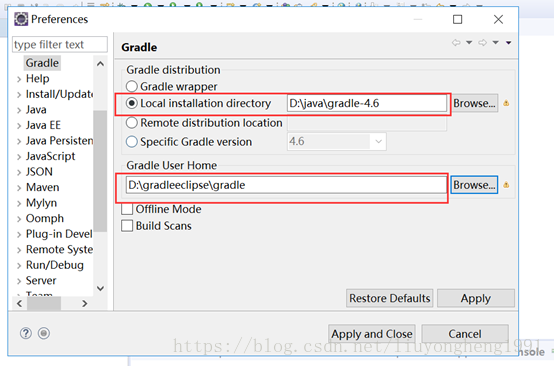The height and width of the screenshot is (366, 554).
Task: Expand the Remote Systems tree node
Action: click(19, 250)
